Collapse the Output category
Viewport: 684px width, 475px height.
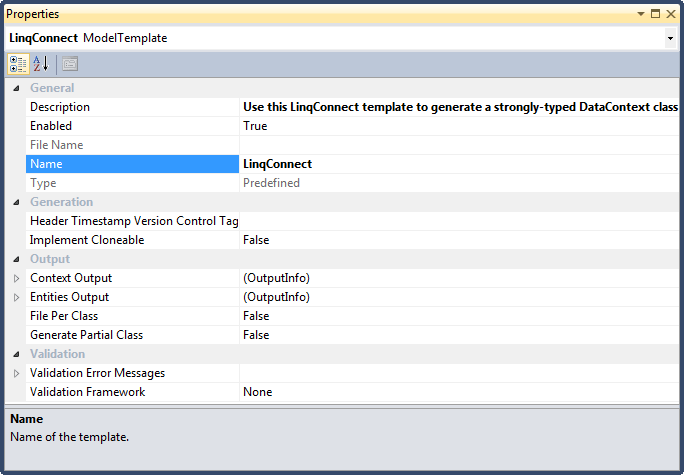point(16,259)
